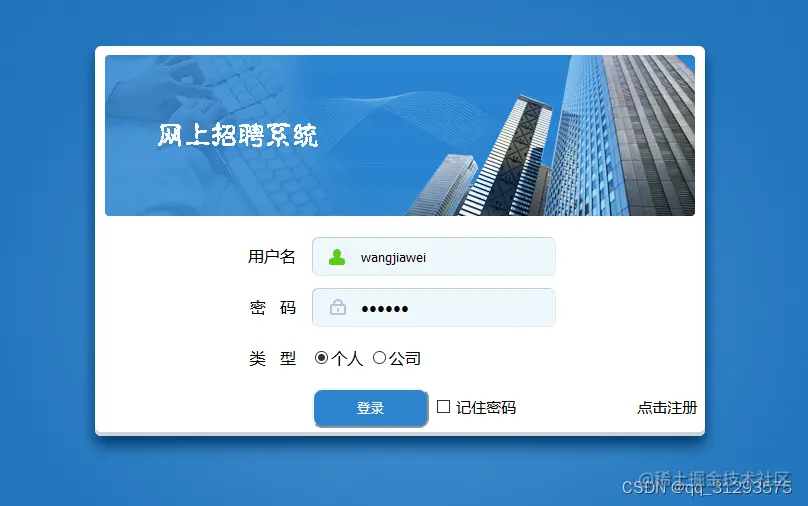The image size is (808, 506).
Task: Click the 密码 field label
Action: point(273,308)
